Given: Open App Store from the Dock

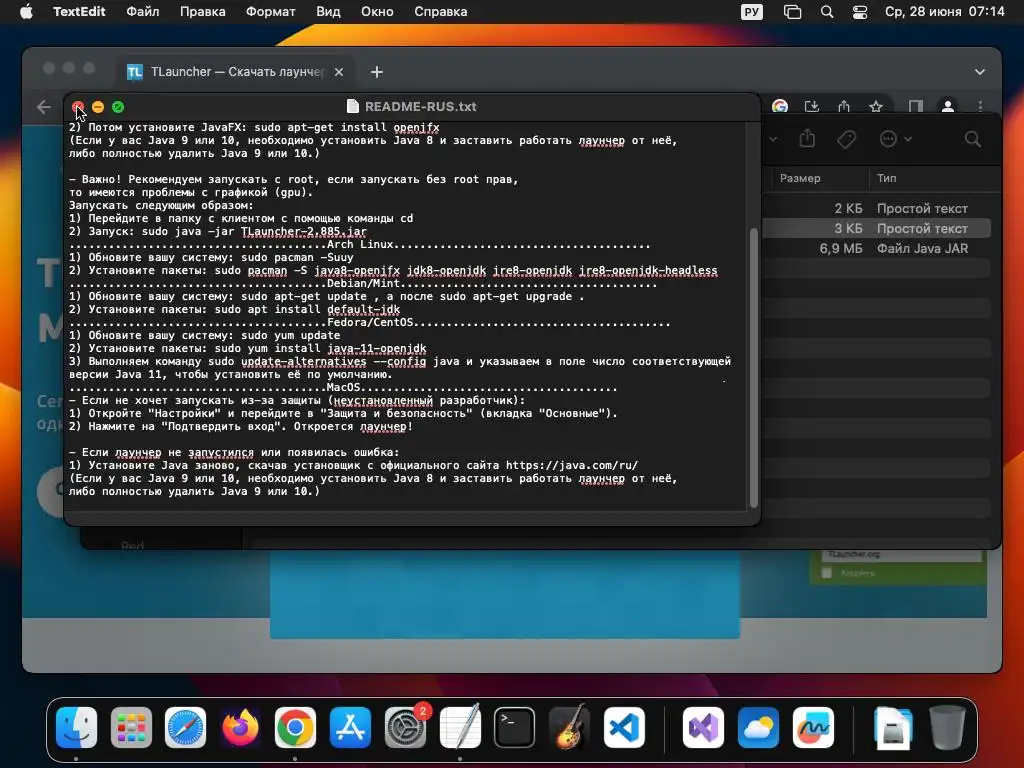Looking at the screenshot, I should tap(350, 728).
